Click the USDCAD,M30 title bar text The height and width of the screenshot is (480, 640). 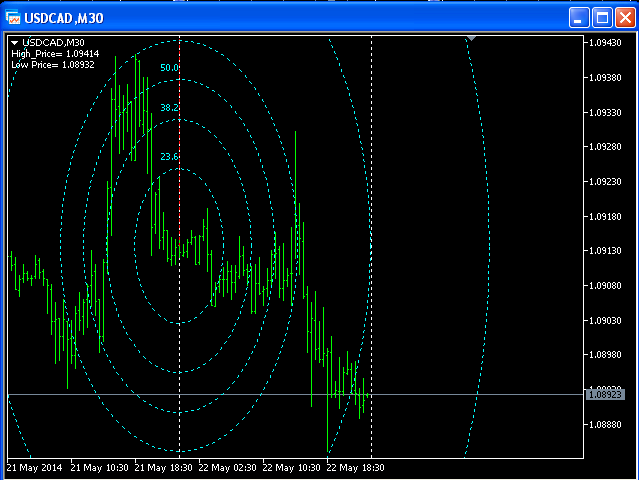(64, 18)
